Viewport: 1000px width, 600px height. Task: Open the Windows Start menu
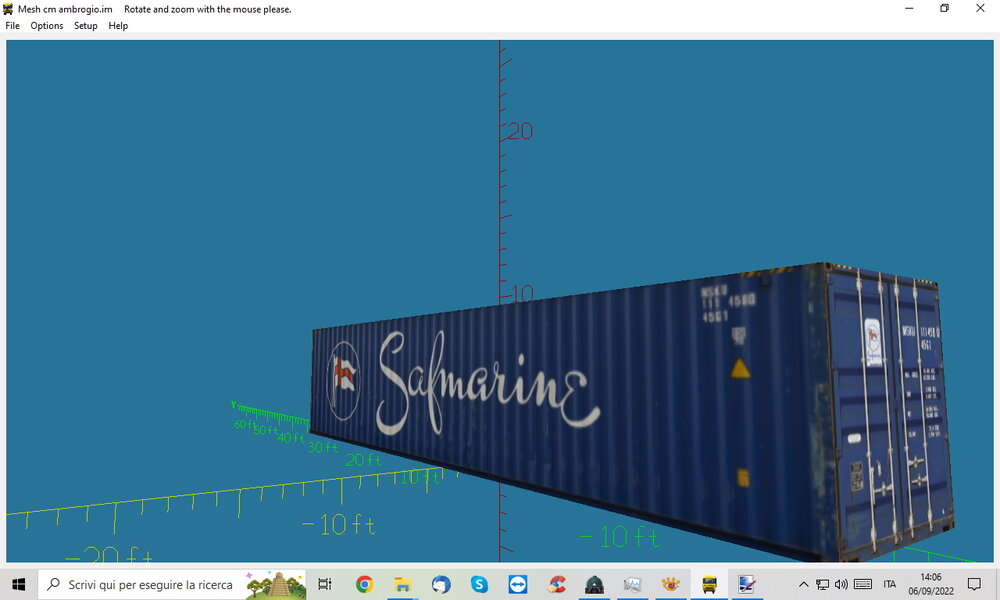point(18,584)
